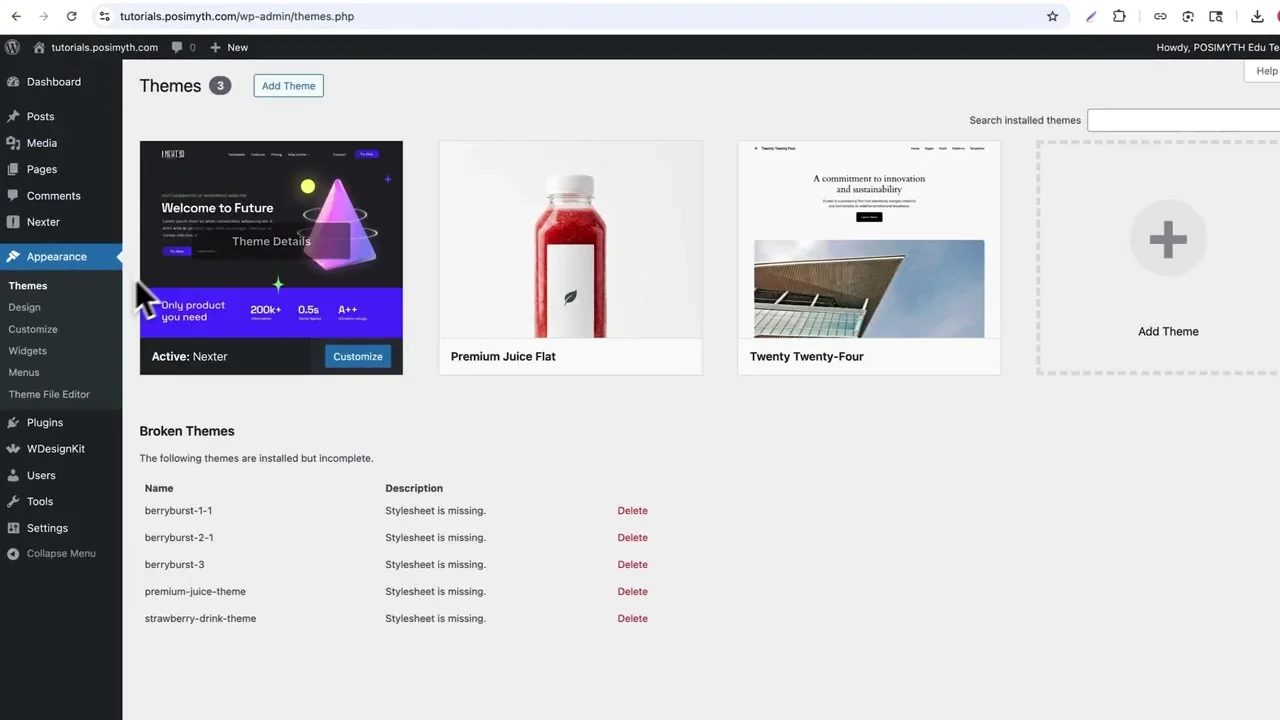1280x720 pixels.
Task: Click the home icon beside tutorials.posimyth.com
Action: point(39,47)
